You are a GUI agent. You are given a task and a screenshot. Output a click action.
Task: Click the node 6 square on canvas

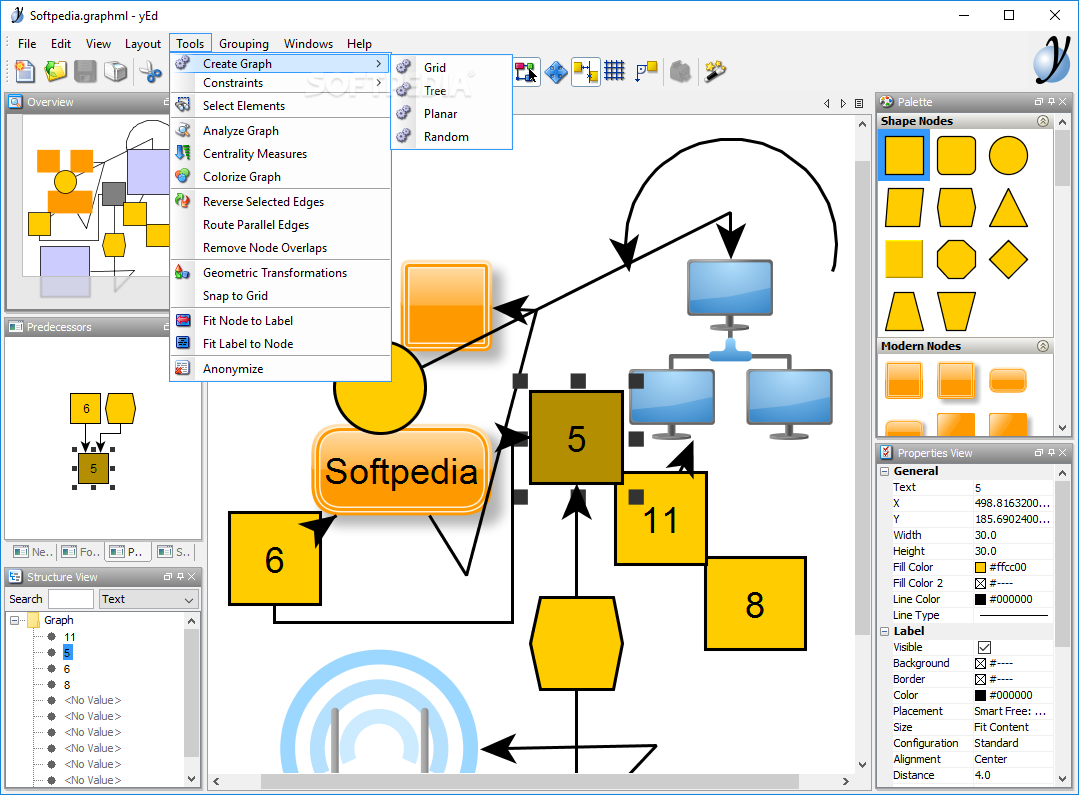tap(275, 559)
